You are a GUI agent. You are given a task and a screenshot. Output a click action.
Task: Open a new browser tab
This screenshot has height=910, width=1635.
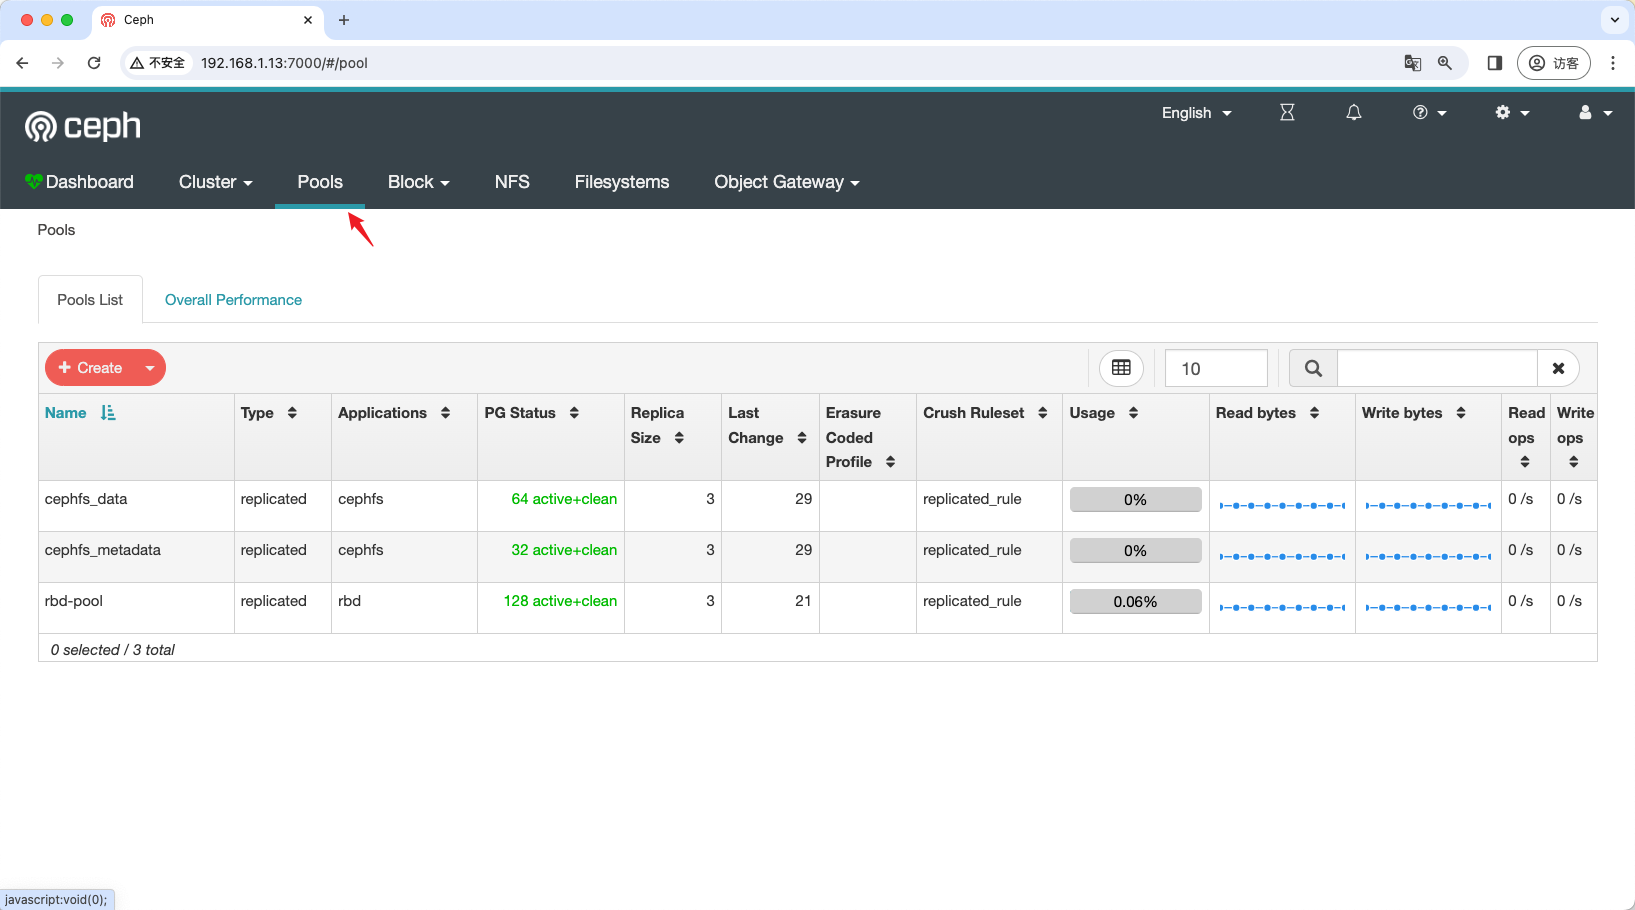point(344,20)
